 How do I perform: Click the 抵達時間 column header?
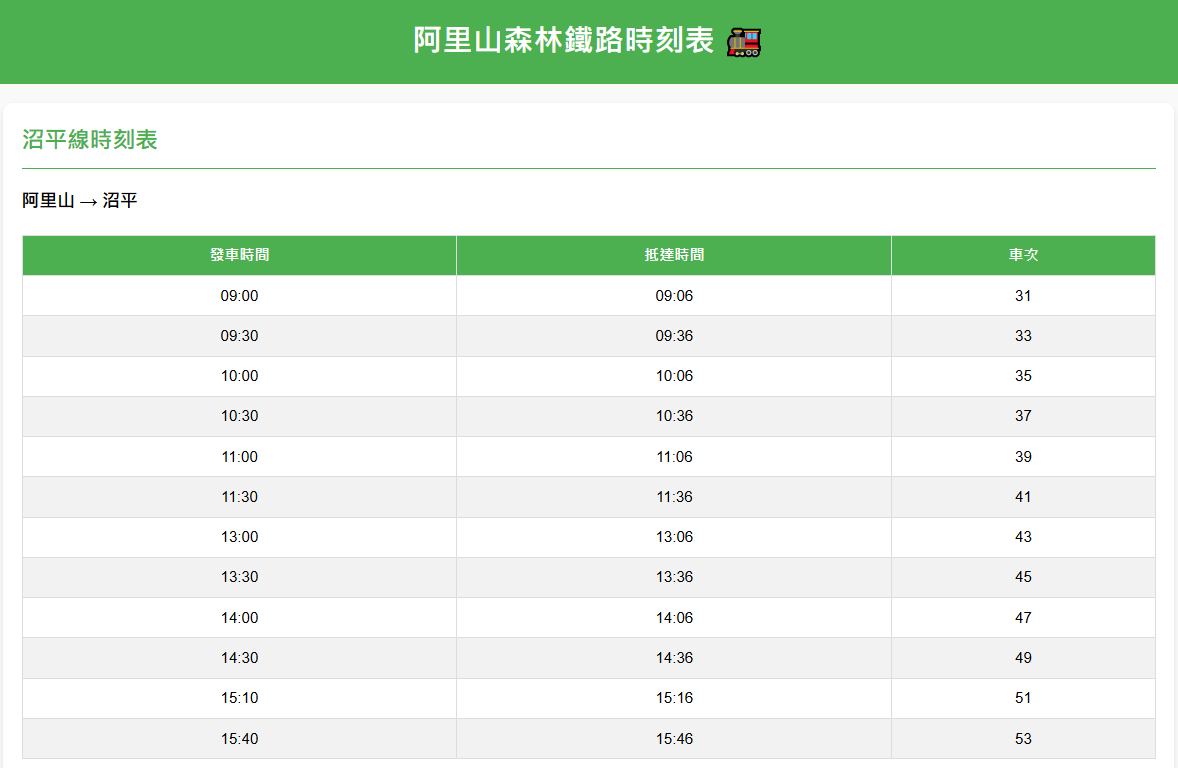(x=674, y=255)
